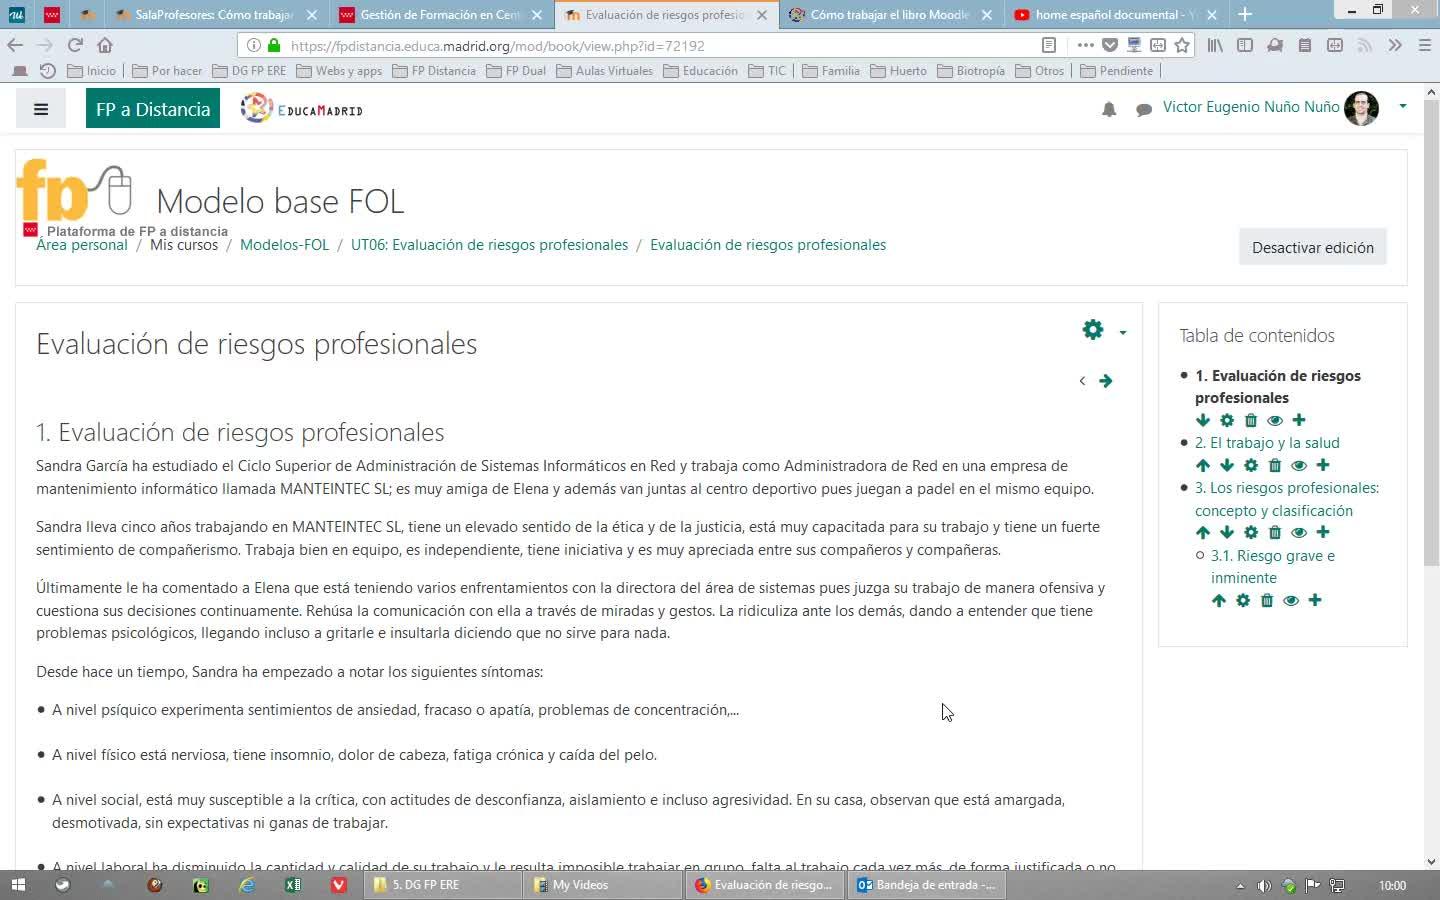1440x900 pixels.
Task: Open the messages speech bubble
Action: coord(1144,109)
